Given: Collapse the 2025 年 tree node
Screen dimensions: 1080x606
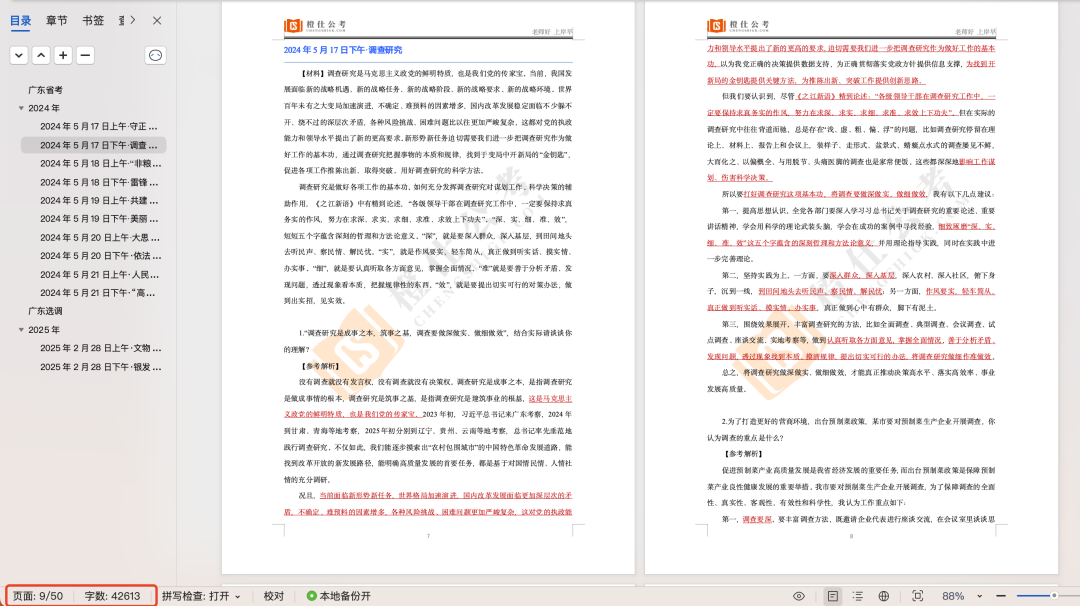Looking at the screenshot, I should point(22,330).
